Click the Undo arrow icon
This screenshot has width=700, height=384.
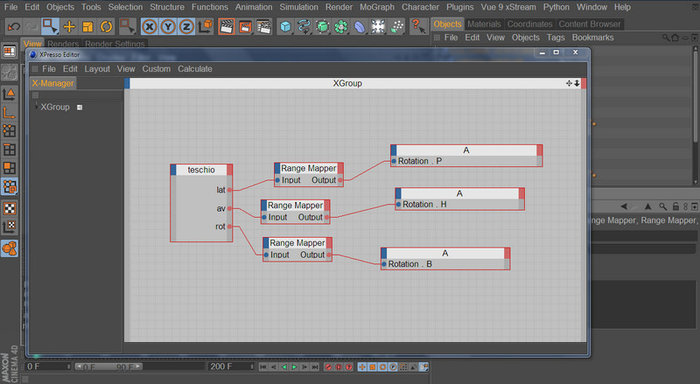coord(14,27)
